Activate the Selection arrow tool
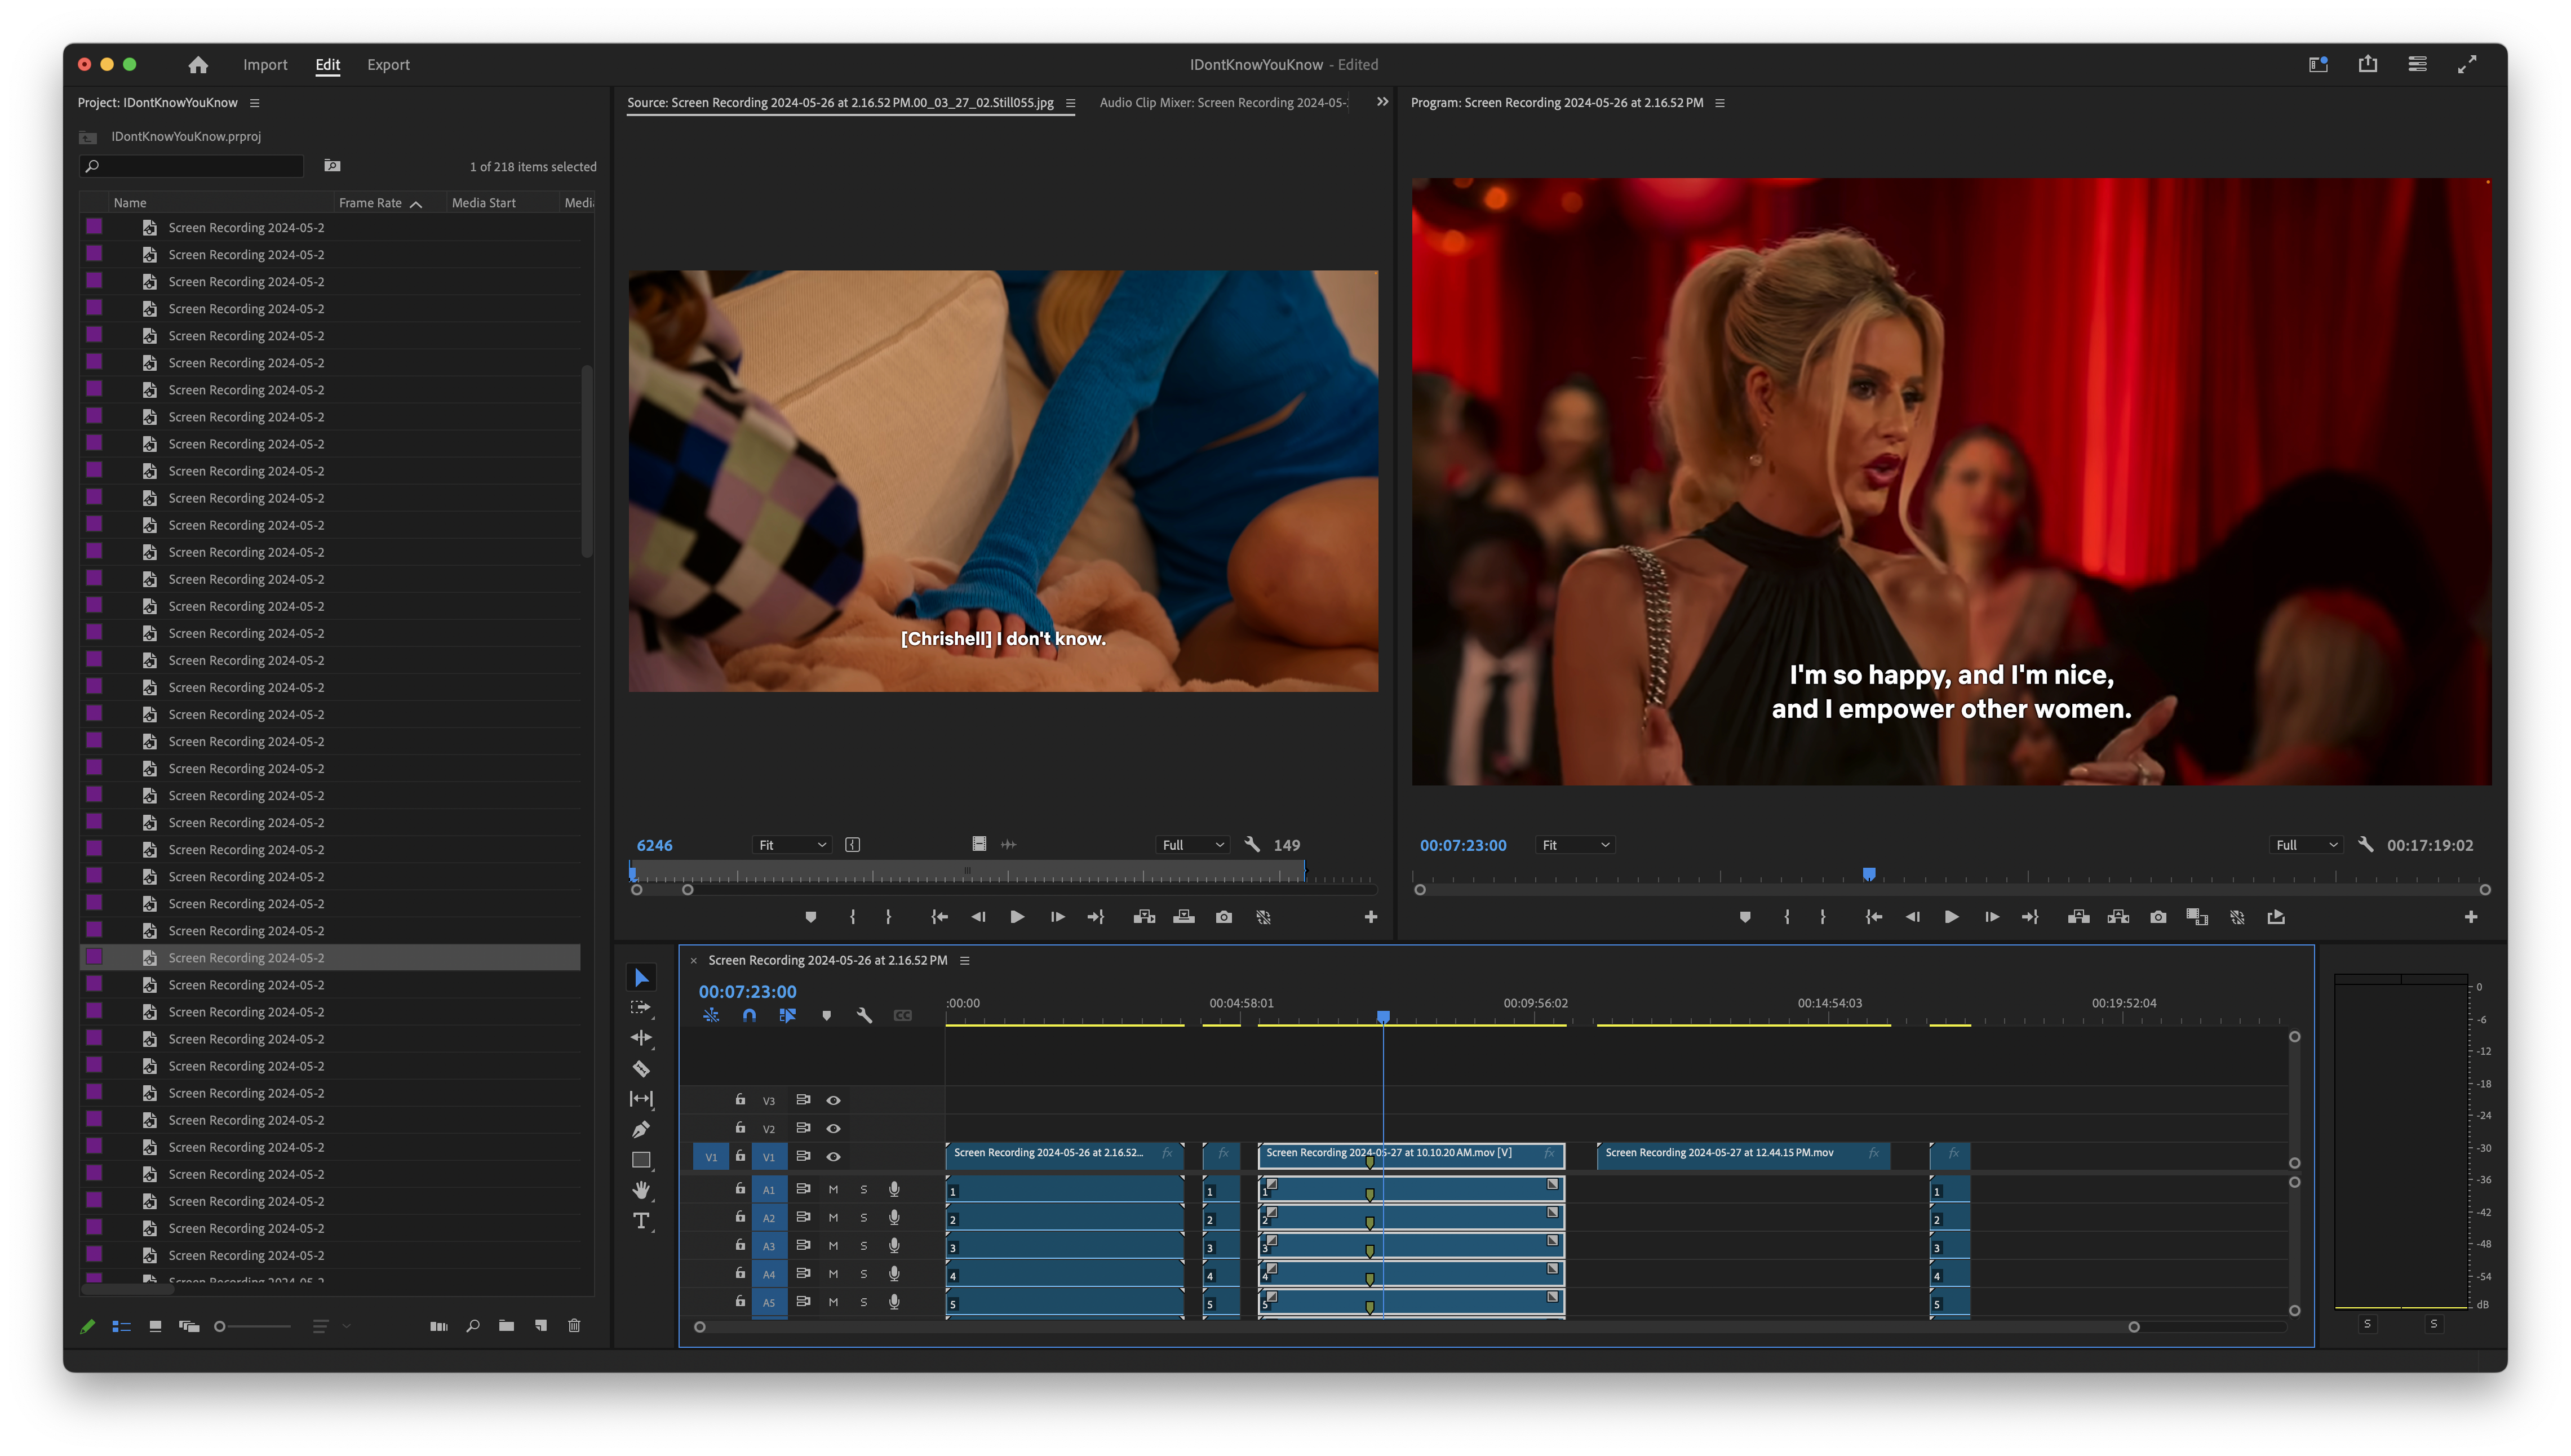 tap(641, 977)
